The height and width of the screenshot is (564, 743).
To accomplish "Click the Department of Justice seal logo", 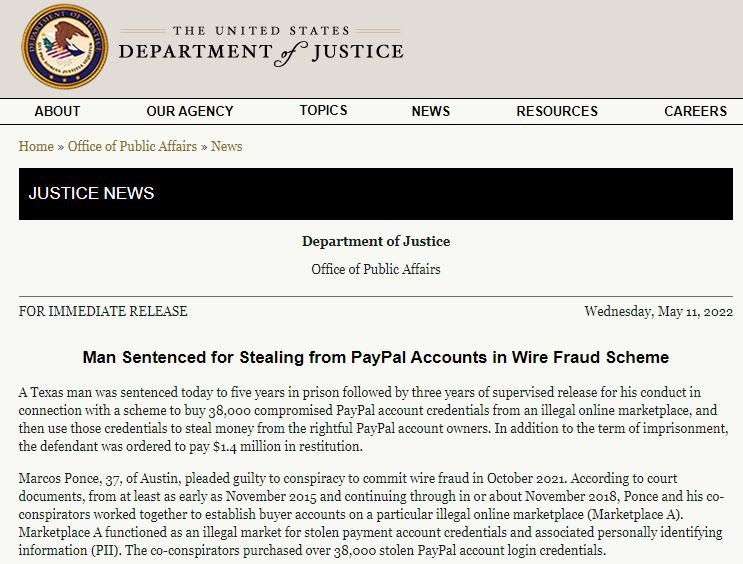I will coord(65,46).
